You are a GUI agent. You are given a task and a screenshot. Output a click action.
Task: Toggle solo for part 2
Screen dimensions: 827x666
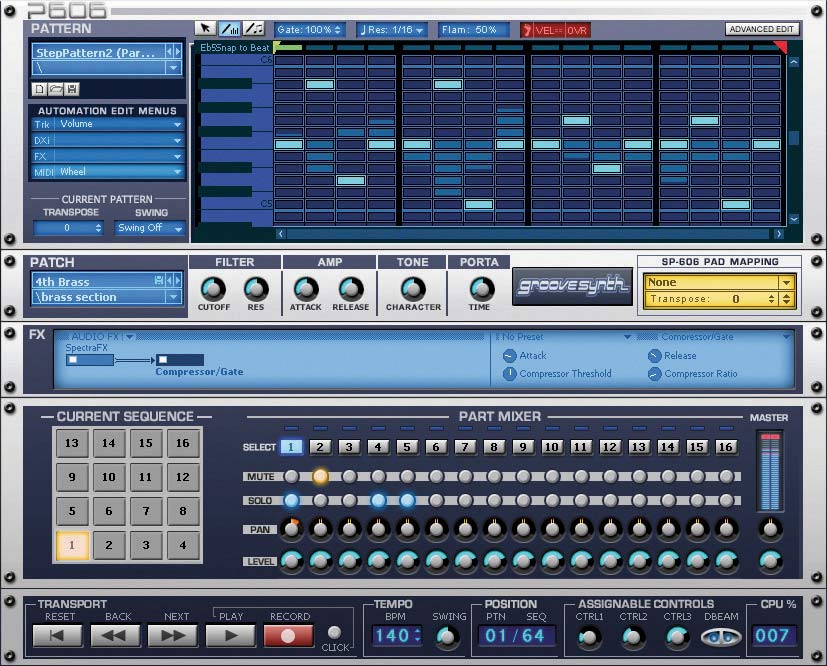tap(320, 500)
